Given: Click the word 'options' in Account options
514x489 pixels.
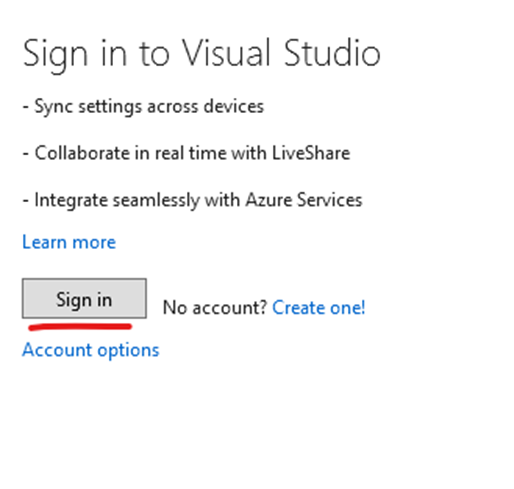Looking at the screenshot, I should click(128, 351).
